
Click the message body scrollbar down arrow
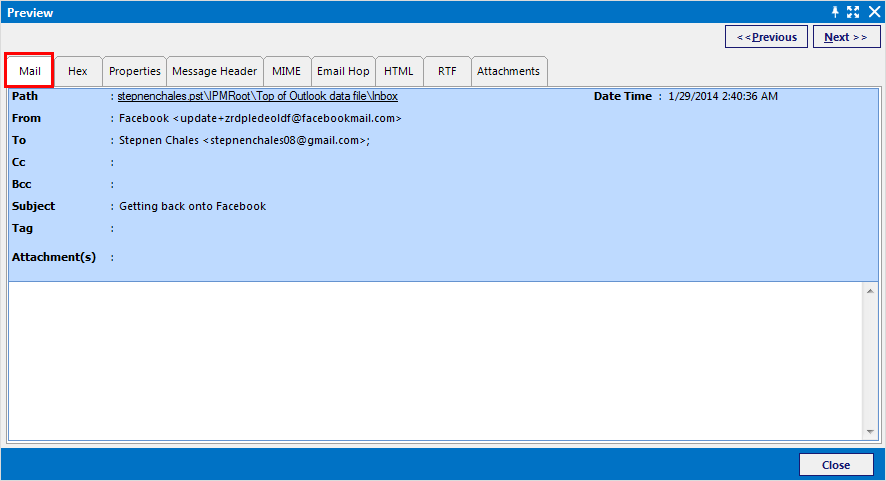pos(870,432)
